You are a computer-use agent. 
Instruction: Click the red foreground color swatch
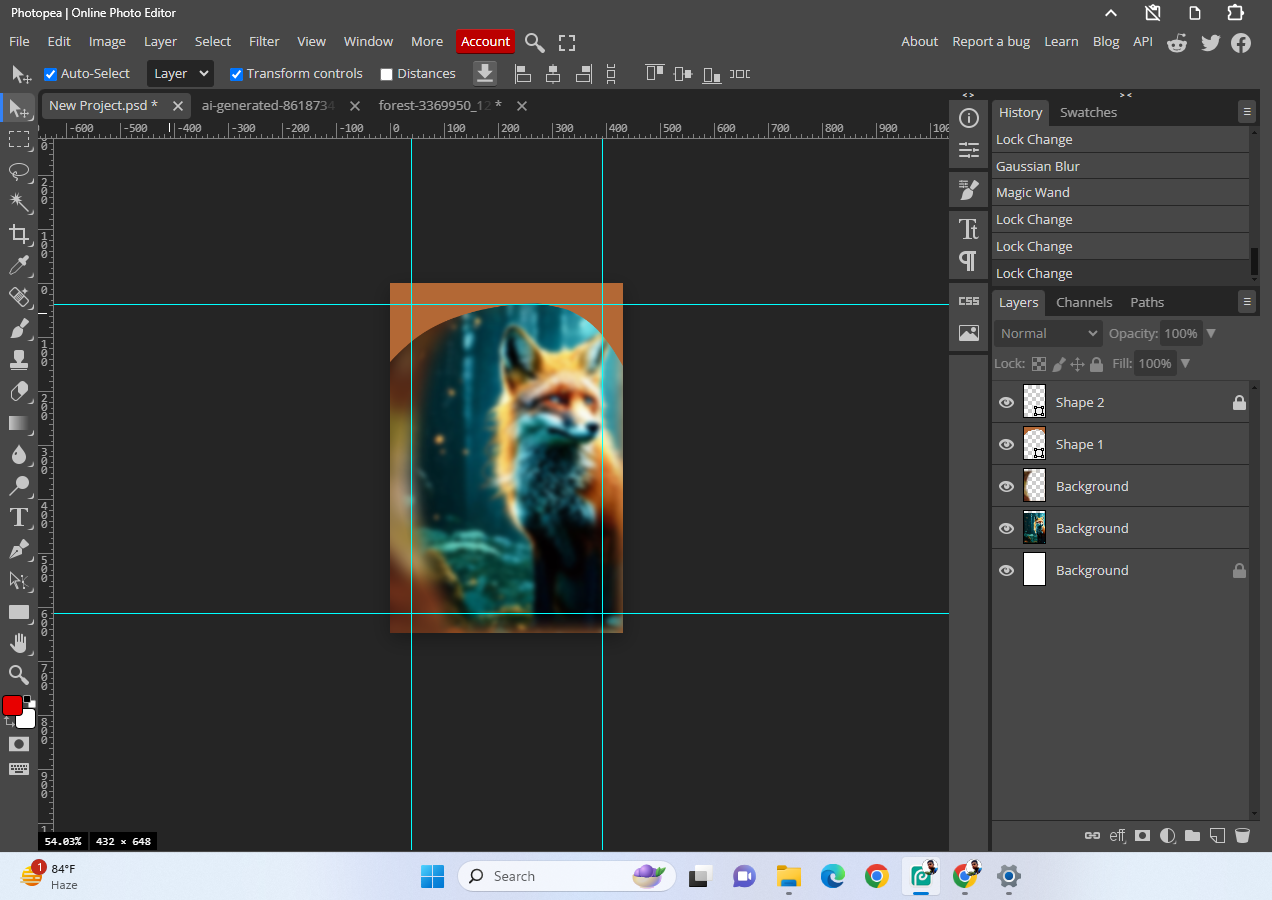click(x=12, y=706)
